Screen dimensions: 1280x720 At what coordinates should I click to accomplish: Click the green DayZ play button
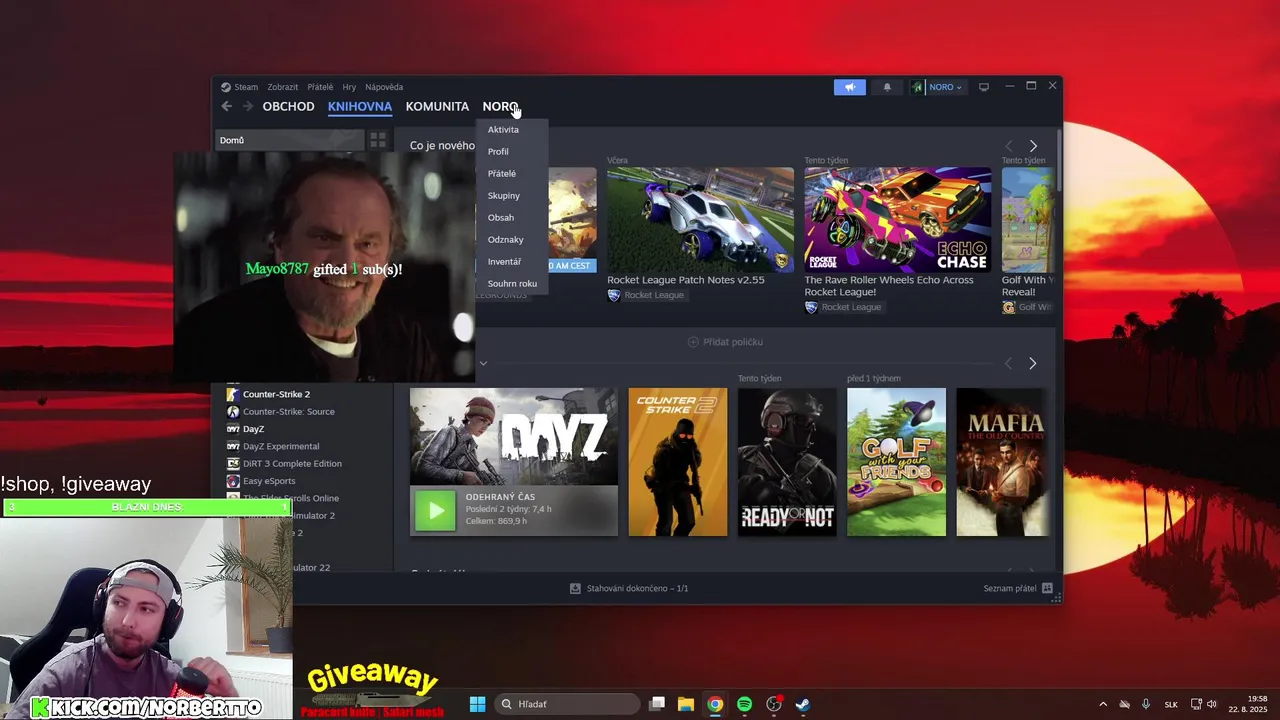coord(436,511)
